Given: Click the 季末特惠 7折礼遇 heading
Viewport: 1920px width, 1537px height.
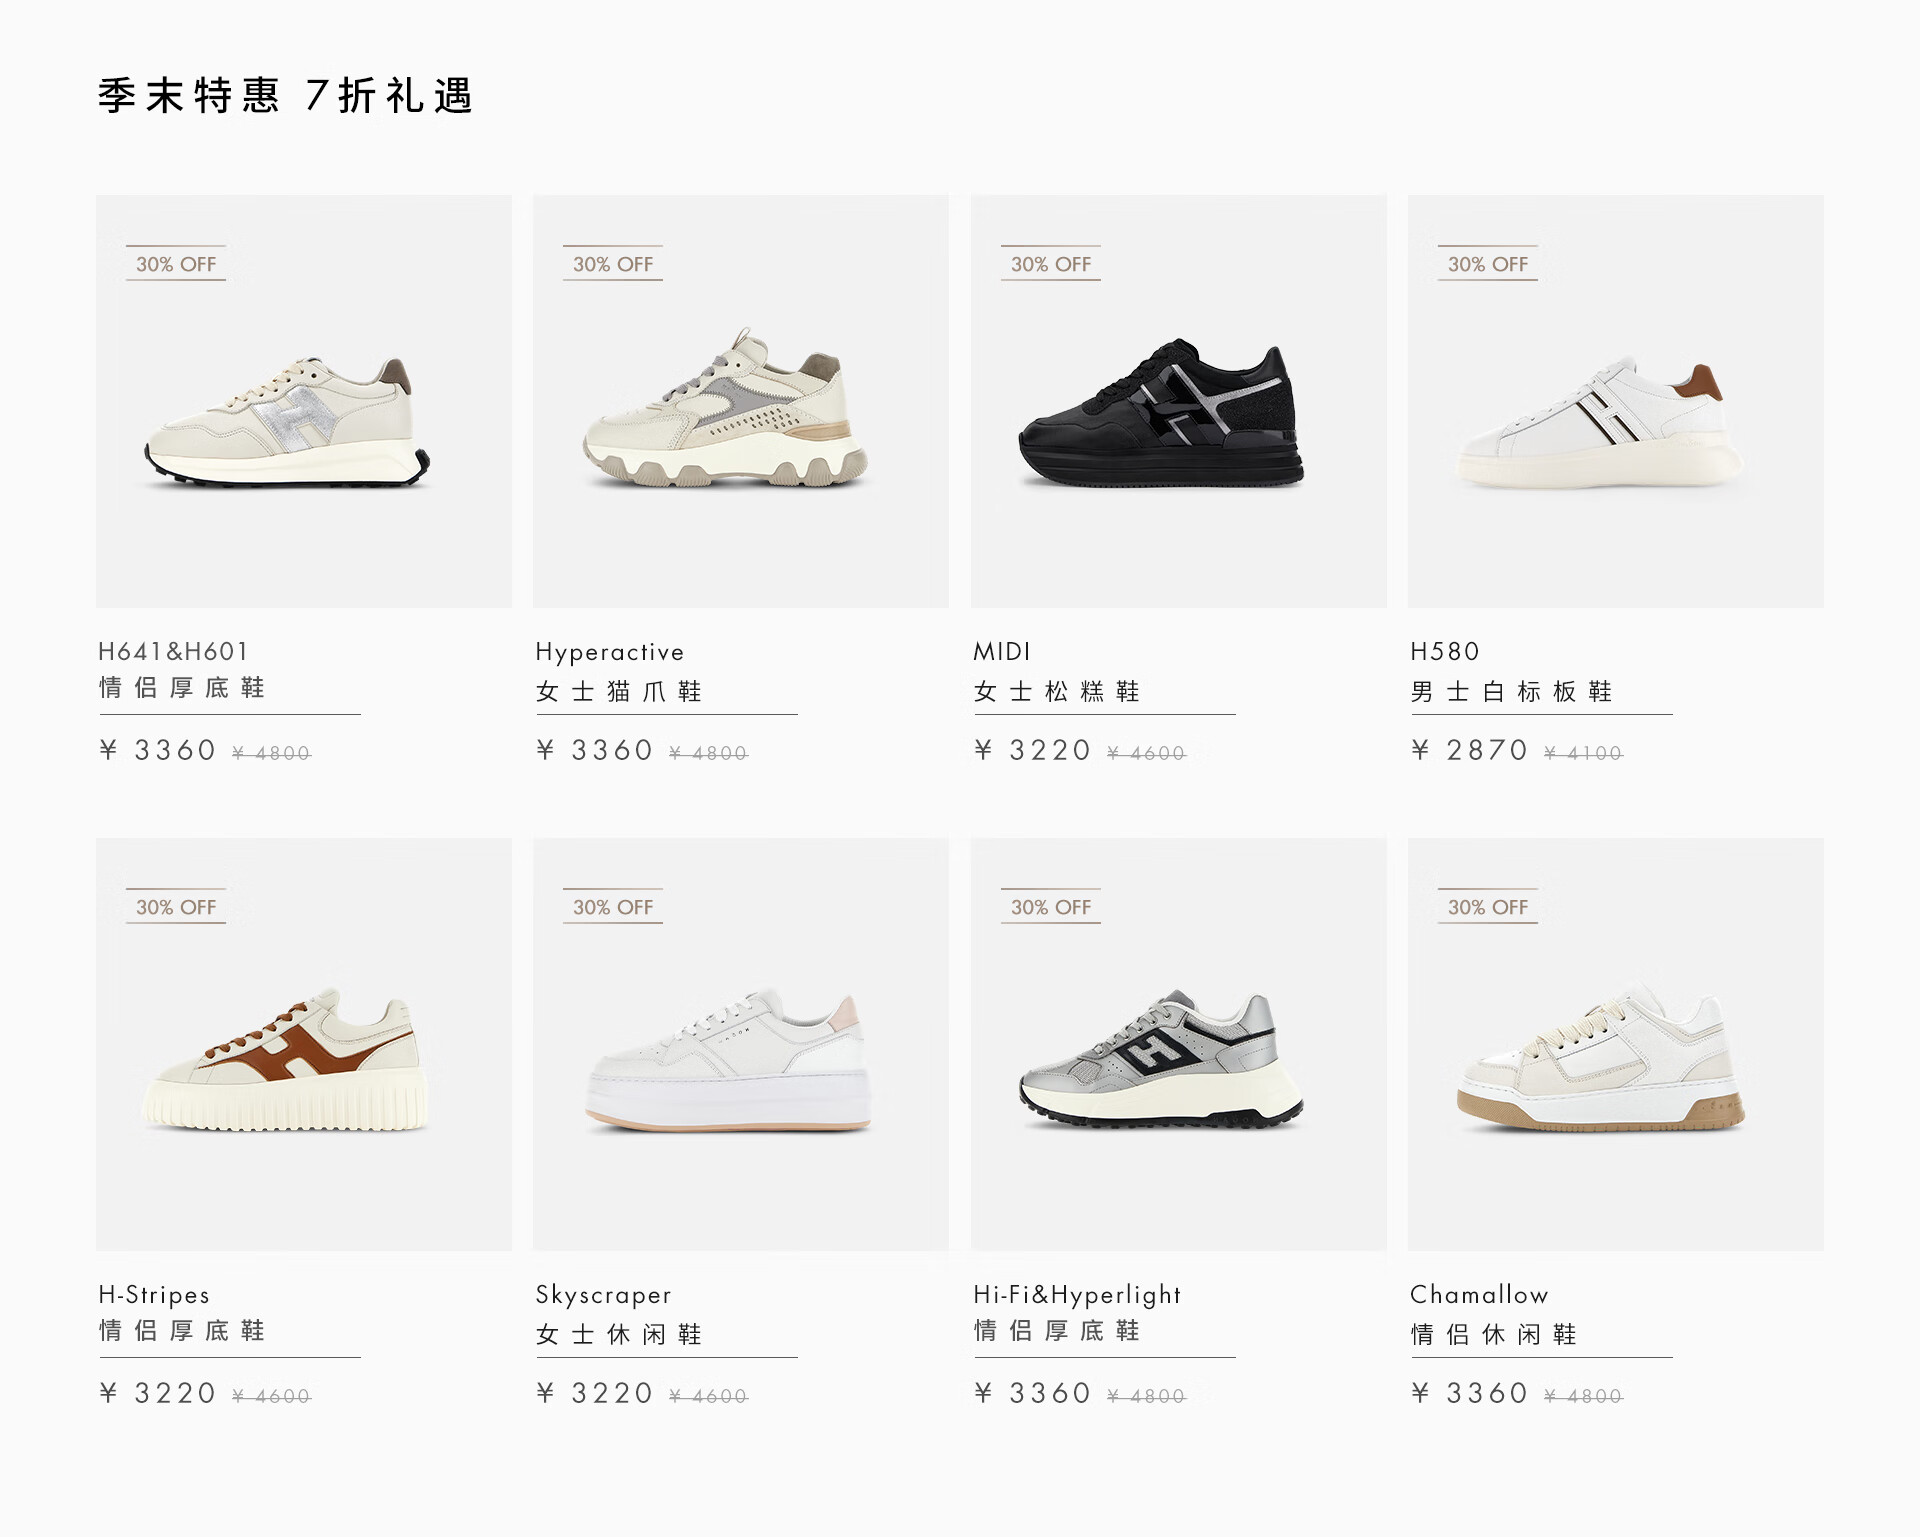Looking at the screenshot, I should (285, 96).
